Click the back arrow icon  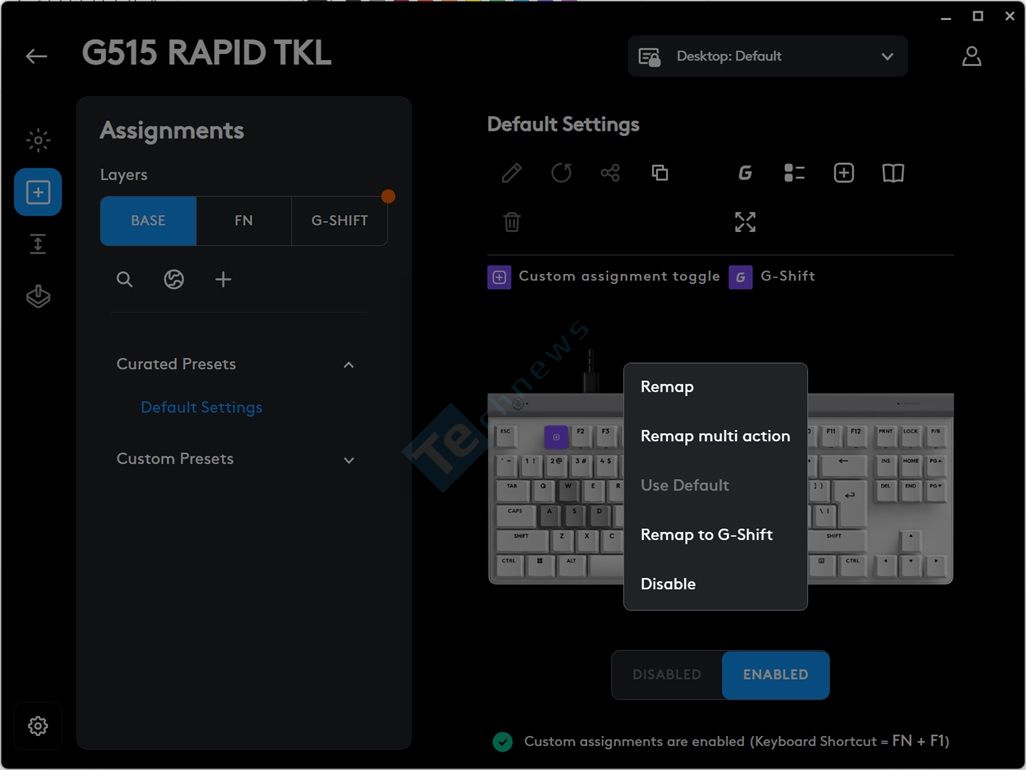click(x=37, y=56)
